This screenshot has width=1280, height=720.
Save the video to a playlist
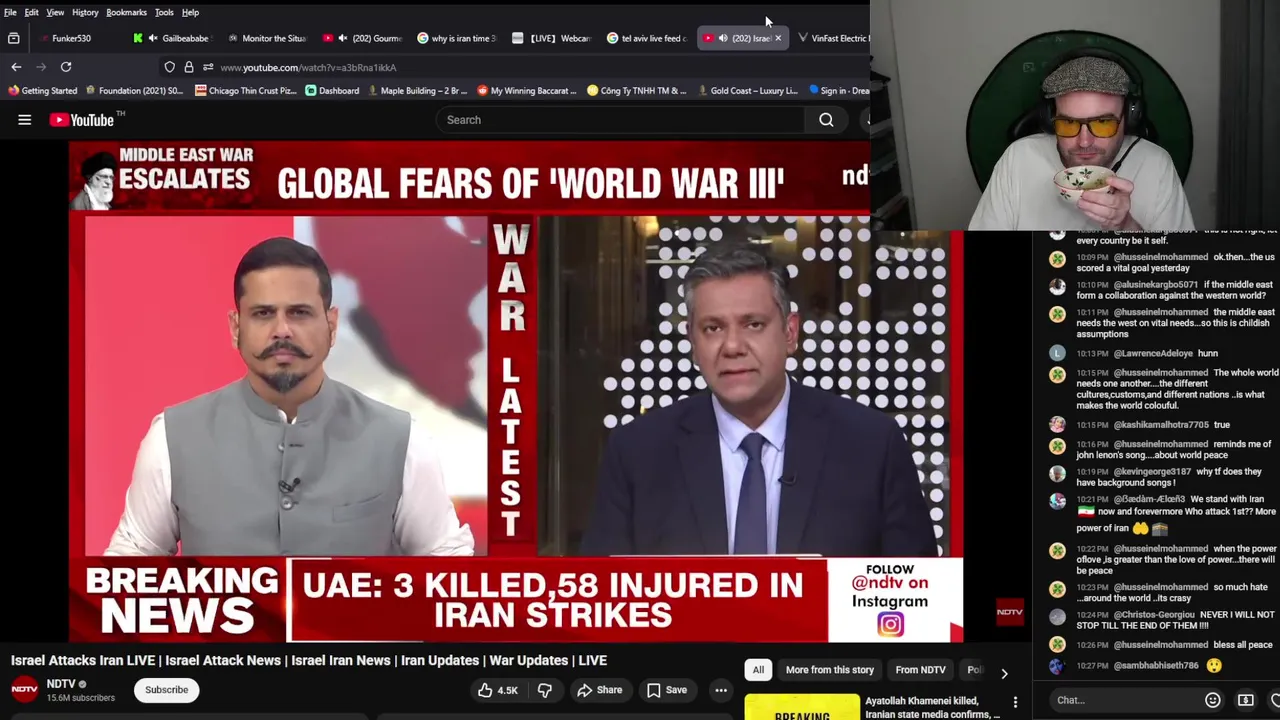(666, 690)
